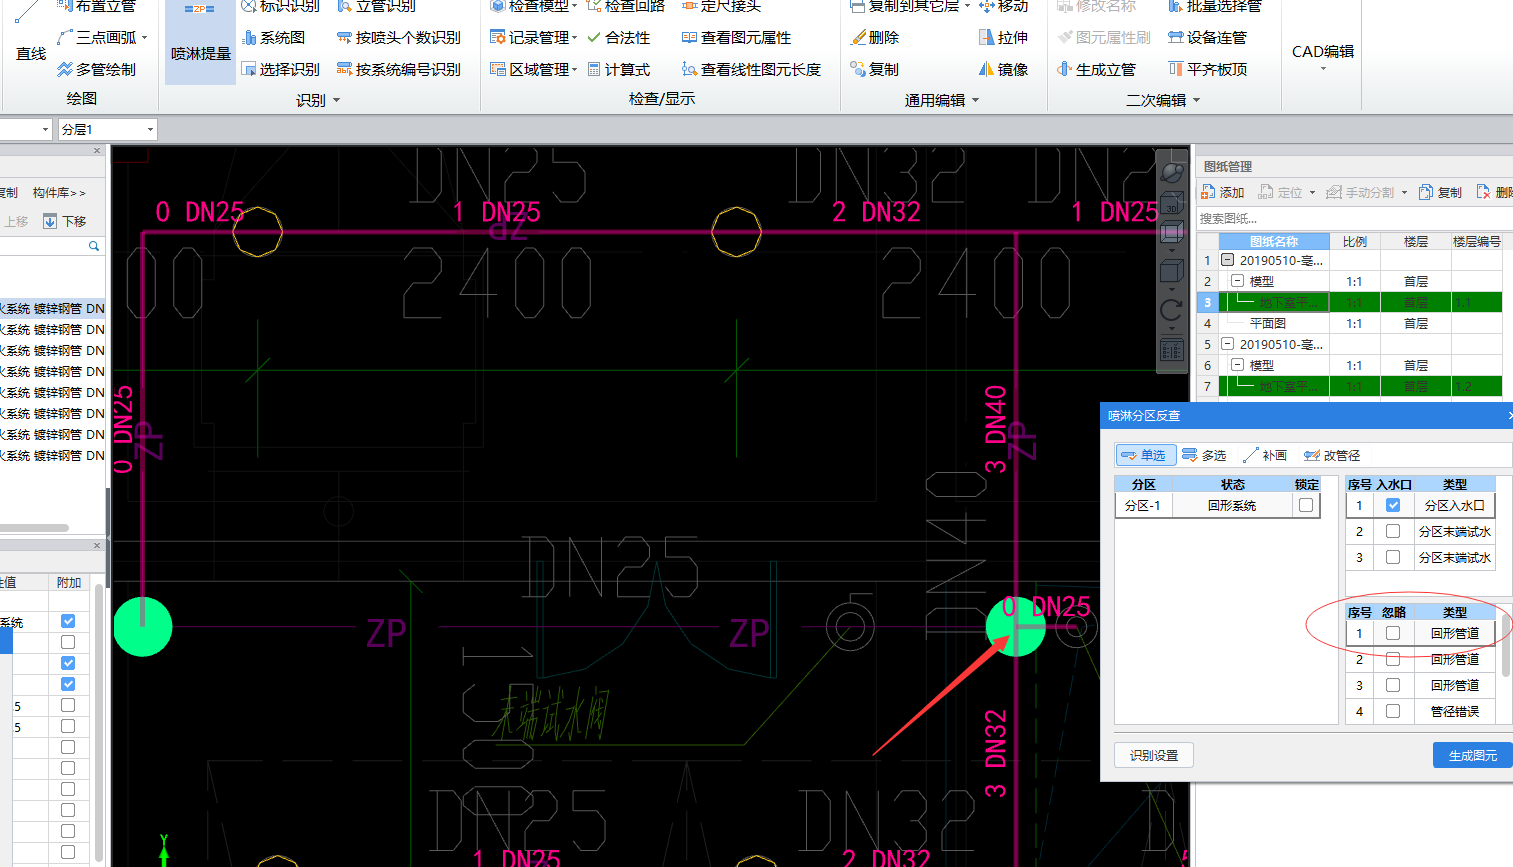This screenshot has width=1513, height=867.
Task: Open the 分层1 layer dropdown
Action: pos(150,129)
